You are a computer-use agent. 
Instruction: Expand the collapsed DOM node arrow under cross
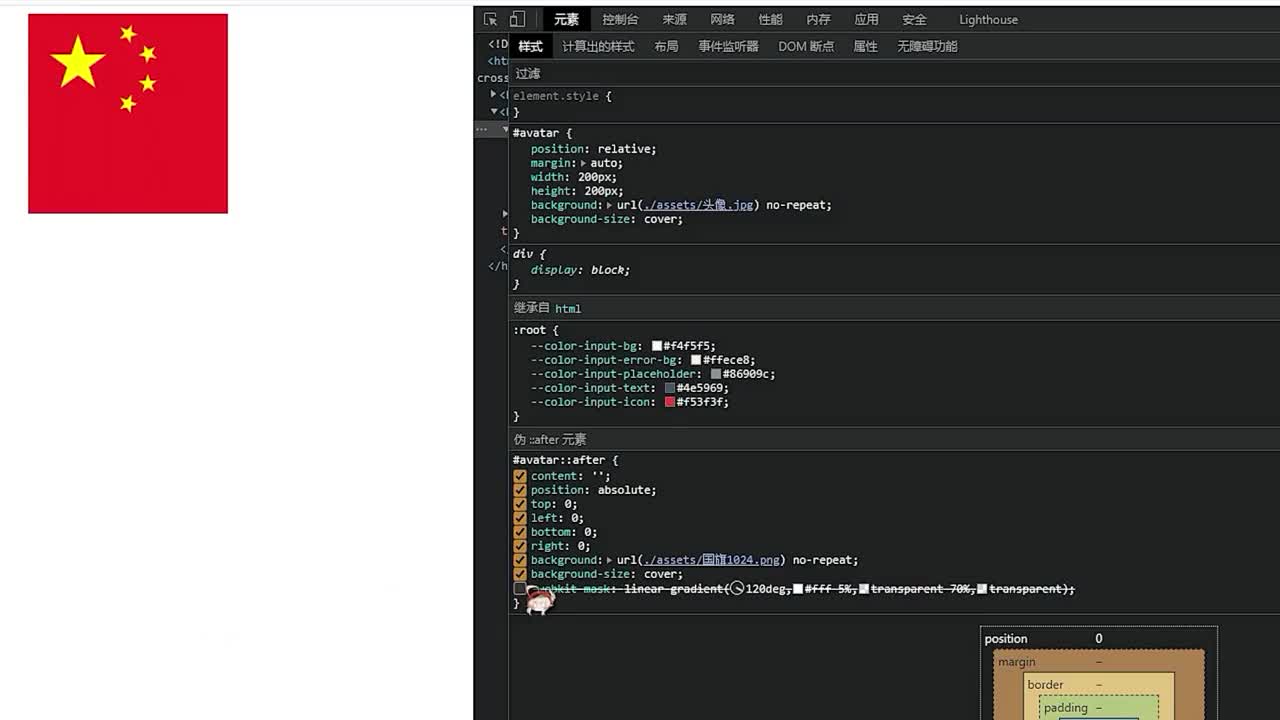(x=493, y=94)
